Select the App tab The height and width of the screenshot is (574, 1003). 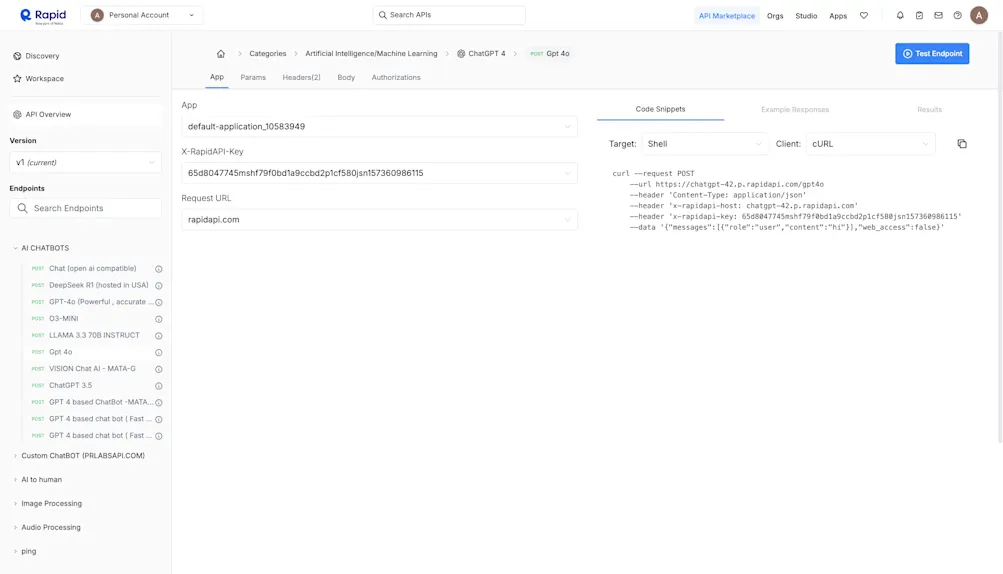click(x=217, y=77)
